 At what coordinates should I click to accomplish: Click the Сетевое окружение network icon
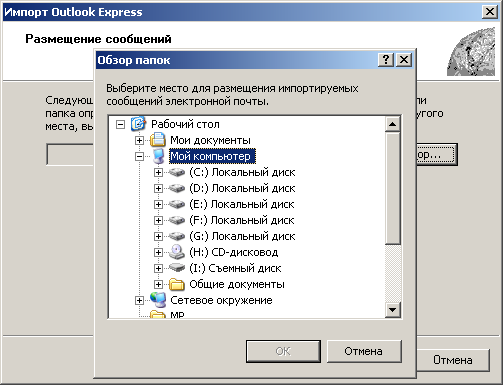tap(158, 300)
